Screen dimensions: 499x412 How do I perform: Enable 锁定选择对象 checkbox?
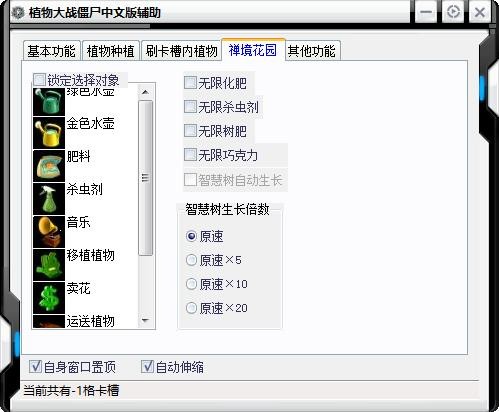click(39, 80)
